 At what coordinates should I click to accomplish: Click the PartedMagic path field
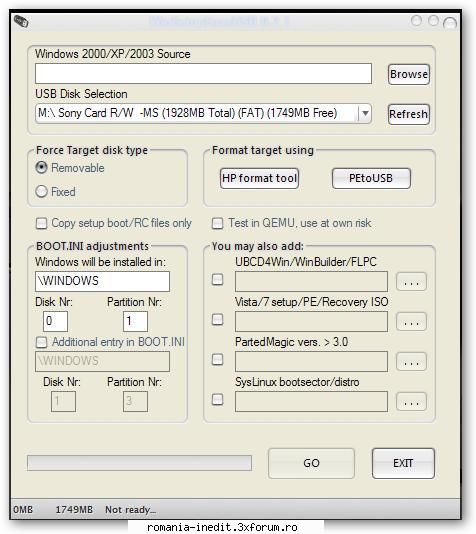[311, 361]
